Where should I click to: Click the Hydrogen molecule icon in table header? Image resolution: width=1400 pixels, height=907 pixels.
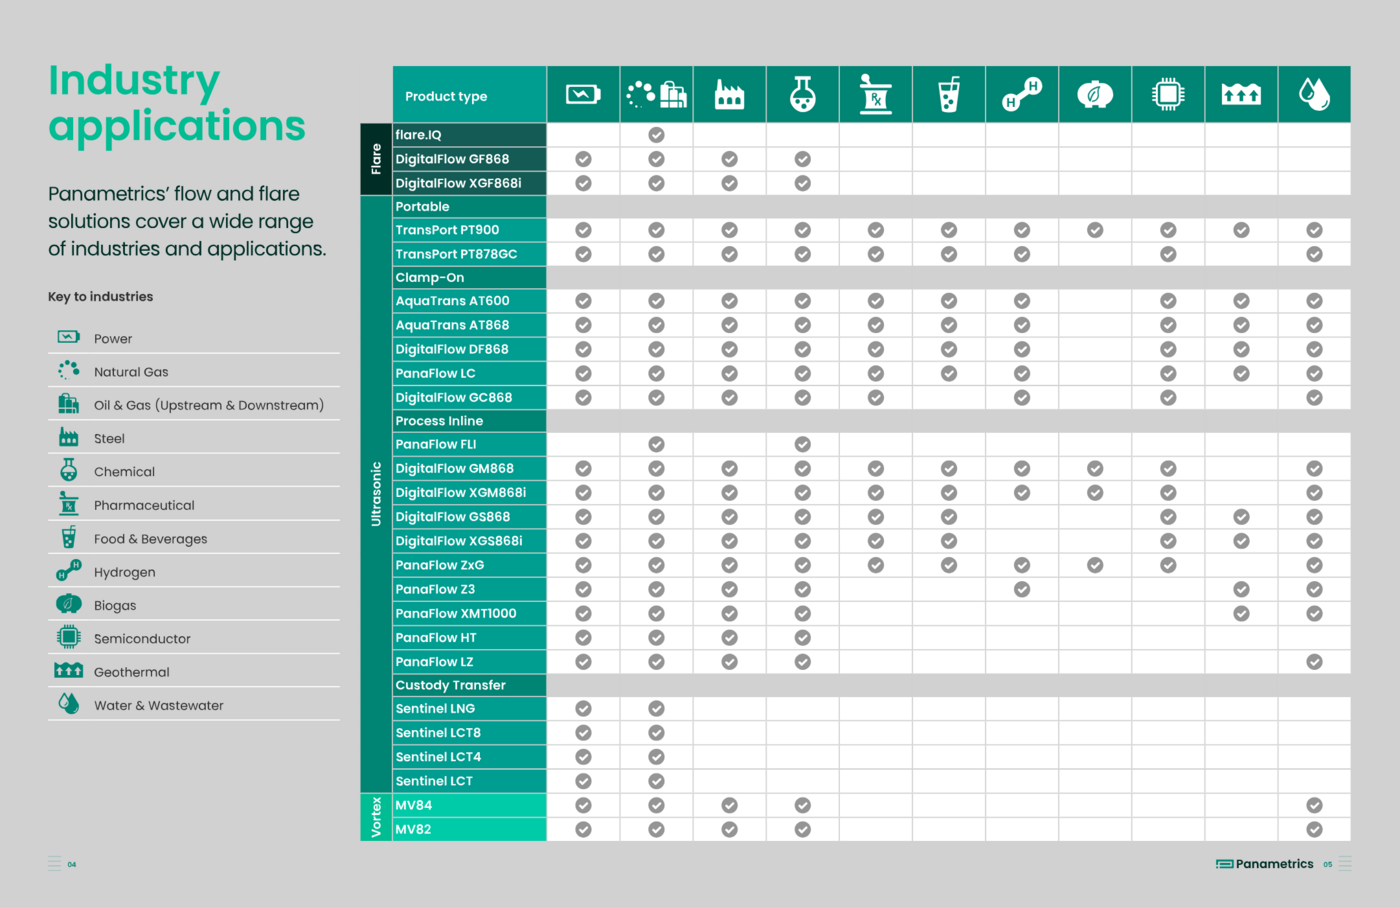(x=1022, y=95)
